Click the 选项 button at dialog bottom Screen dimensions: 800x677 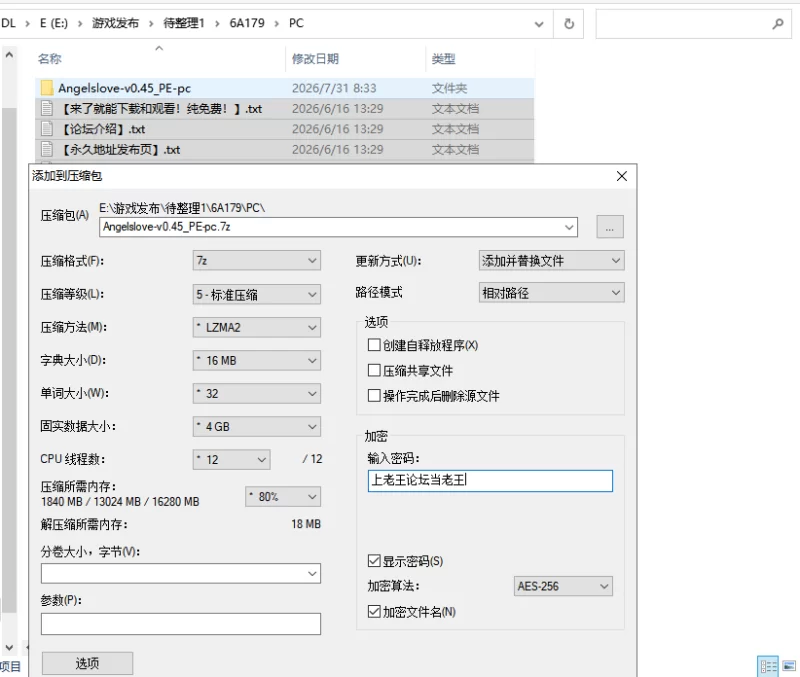tap(87, 663)
